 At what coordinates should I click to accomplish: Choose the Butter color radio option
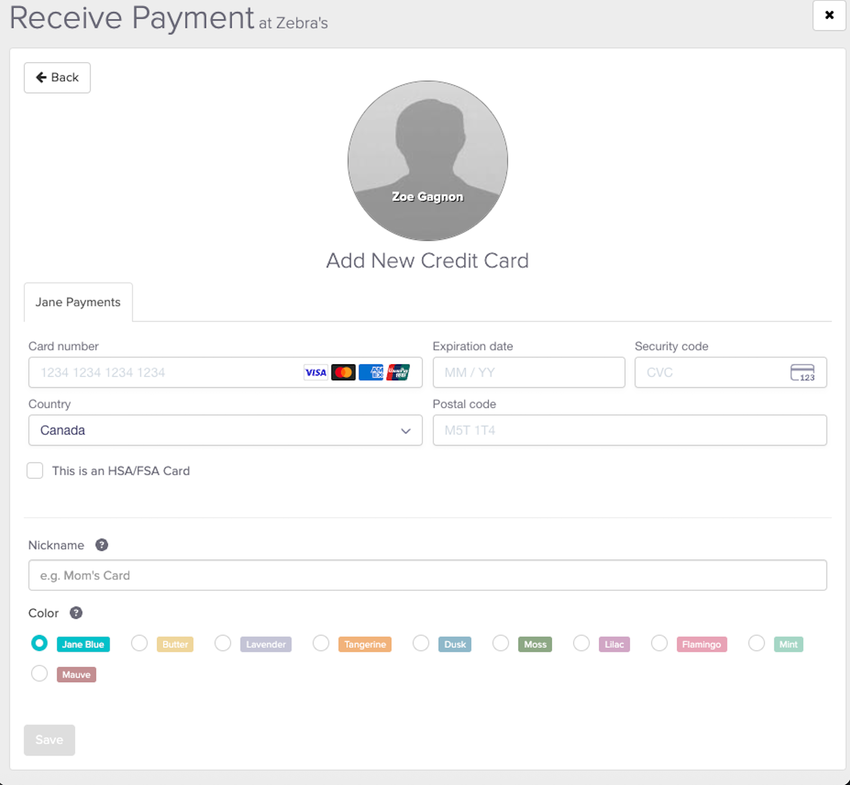[140, 643]
